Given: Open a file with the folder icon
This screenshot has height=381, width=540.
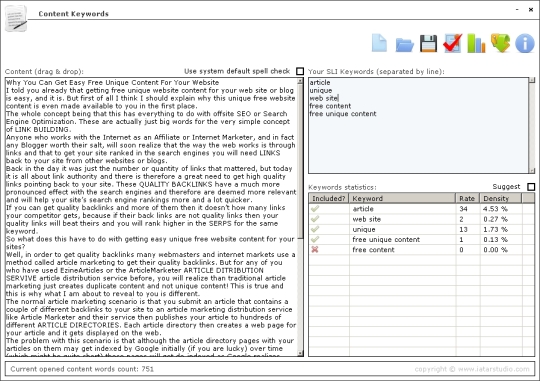Looking at the screenshot, I should 404,45.
